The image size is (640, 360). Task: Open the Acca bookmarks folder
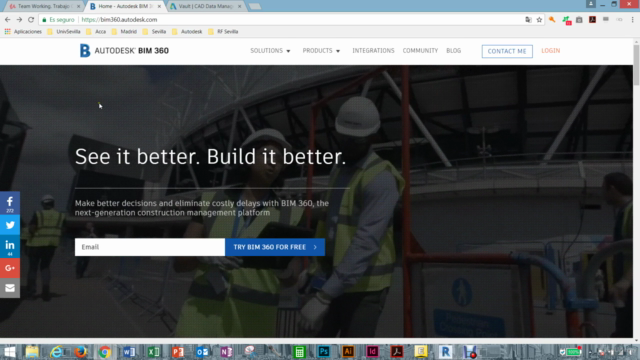tap(96, 31)
